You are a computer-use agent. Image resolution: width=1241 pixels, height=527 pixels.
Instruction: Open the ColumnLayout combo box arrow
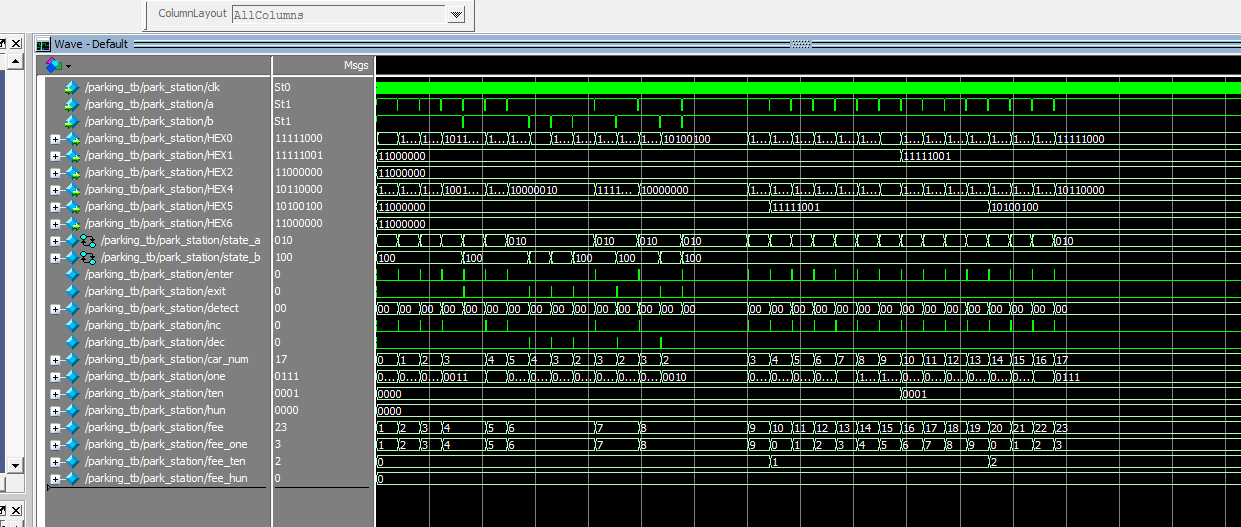click(x=456, y=15)
